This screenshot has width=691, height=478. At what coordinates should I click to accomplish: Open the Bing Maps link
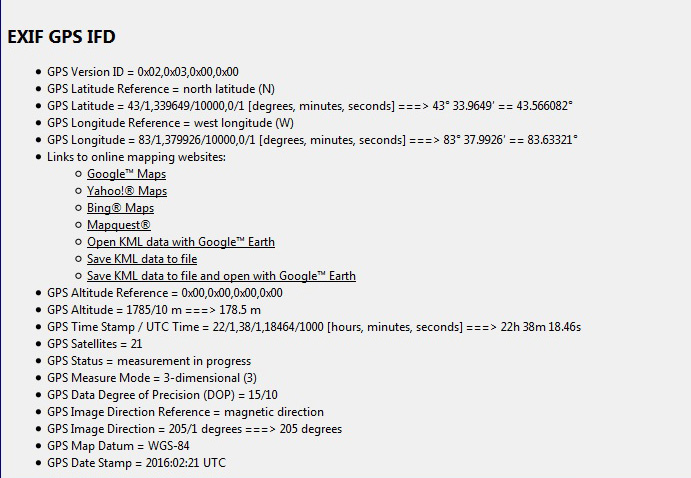point(120,208)
